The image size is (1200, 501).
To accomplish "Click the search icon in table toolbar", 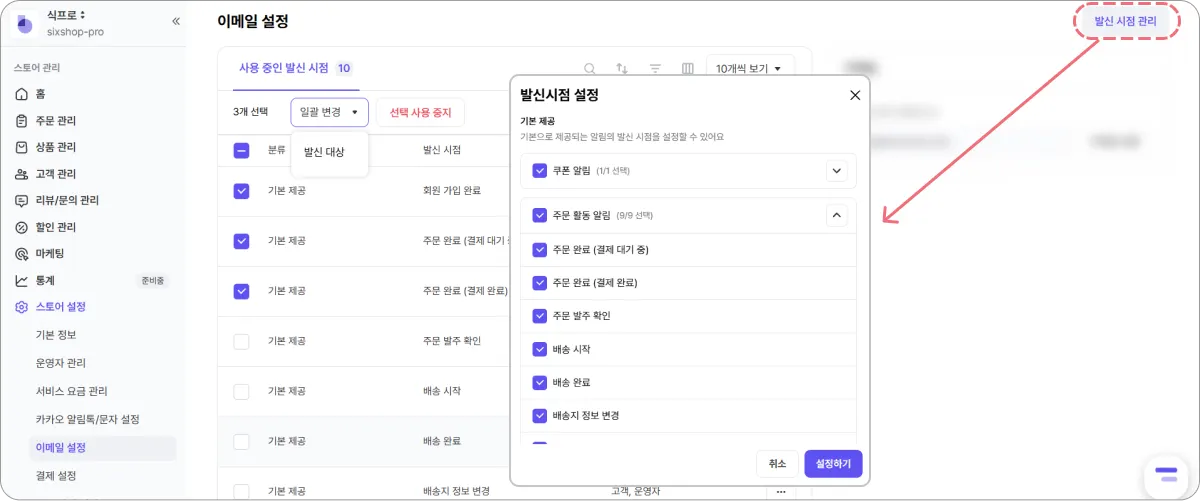I will 590,69.
